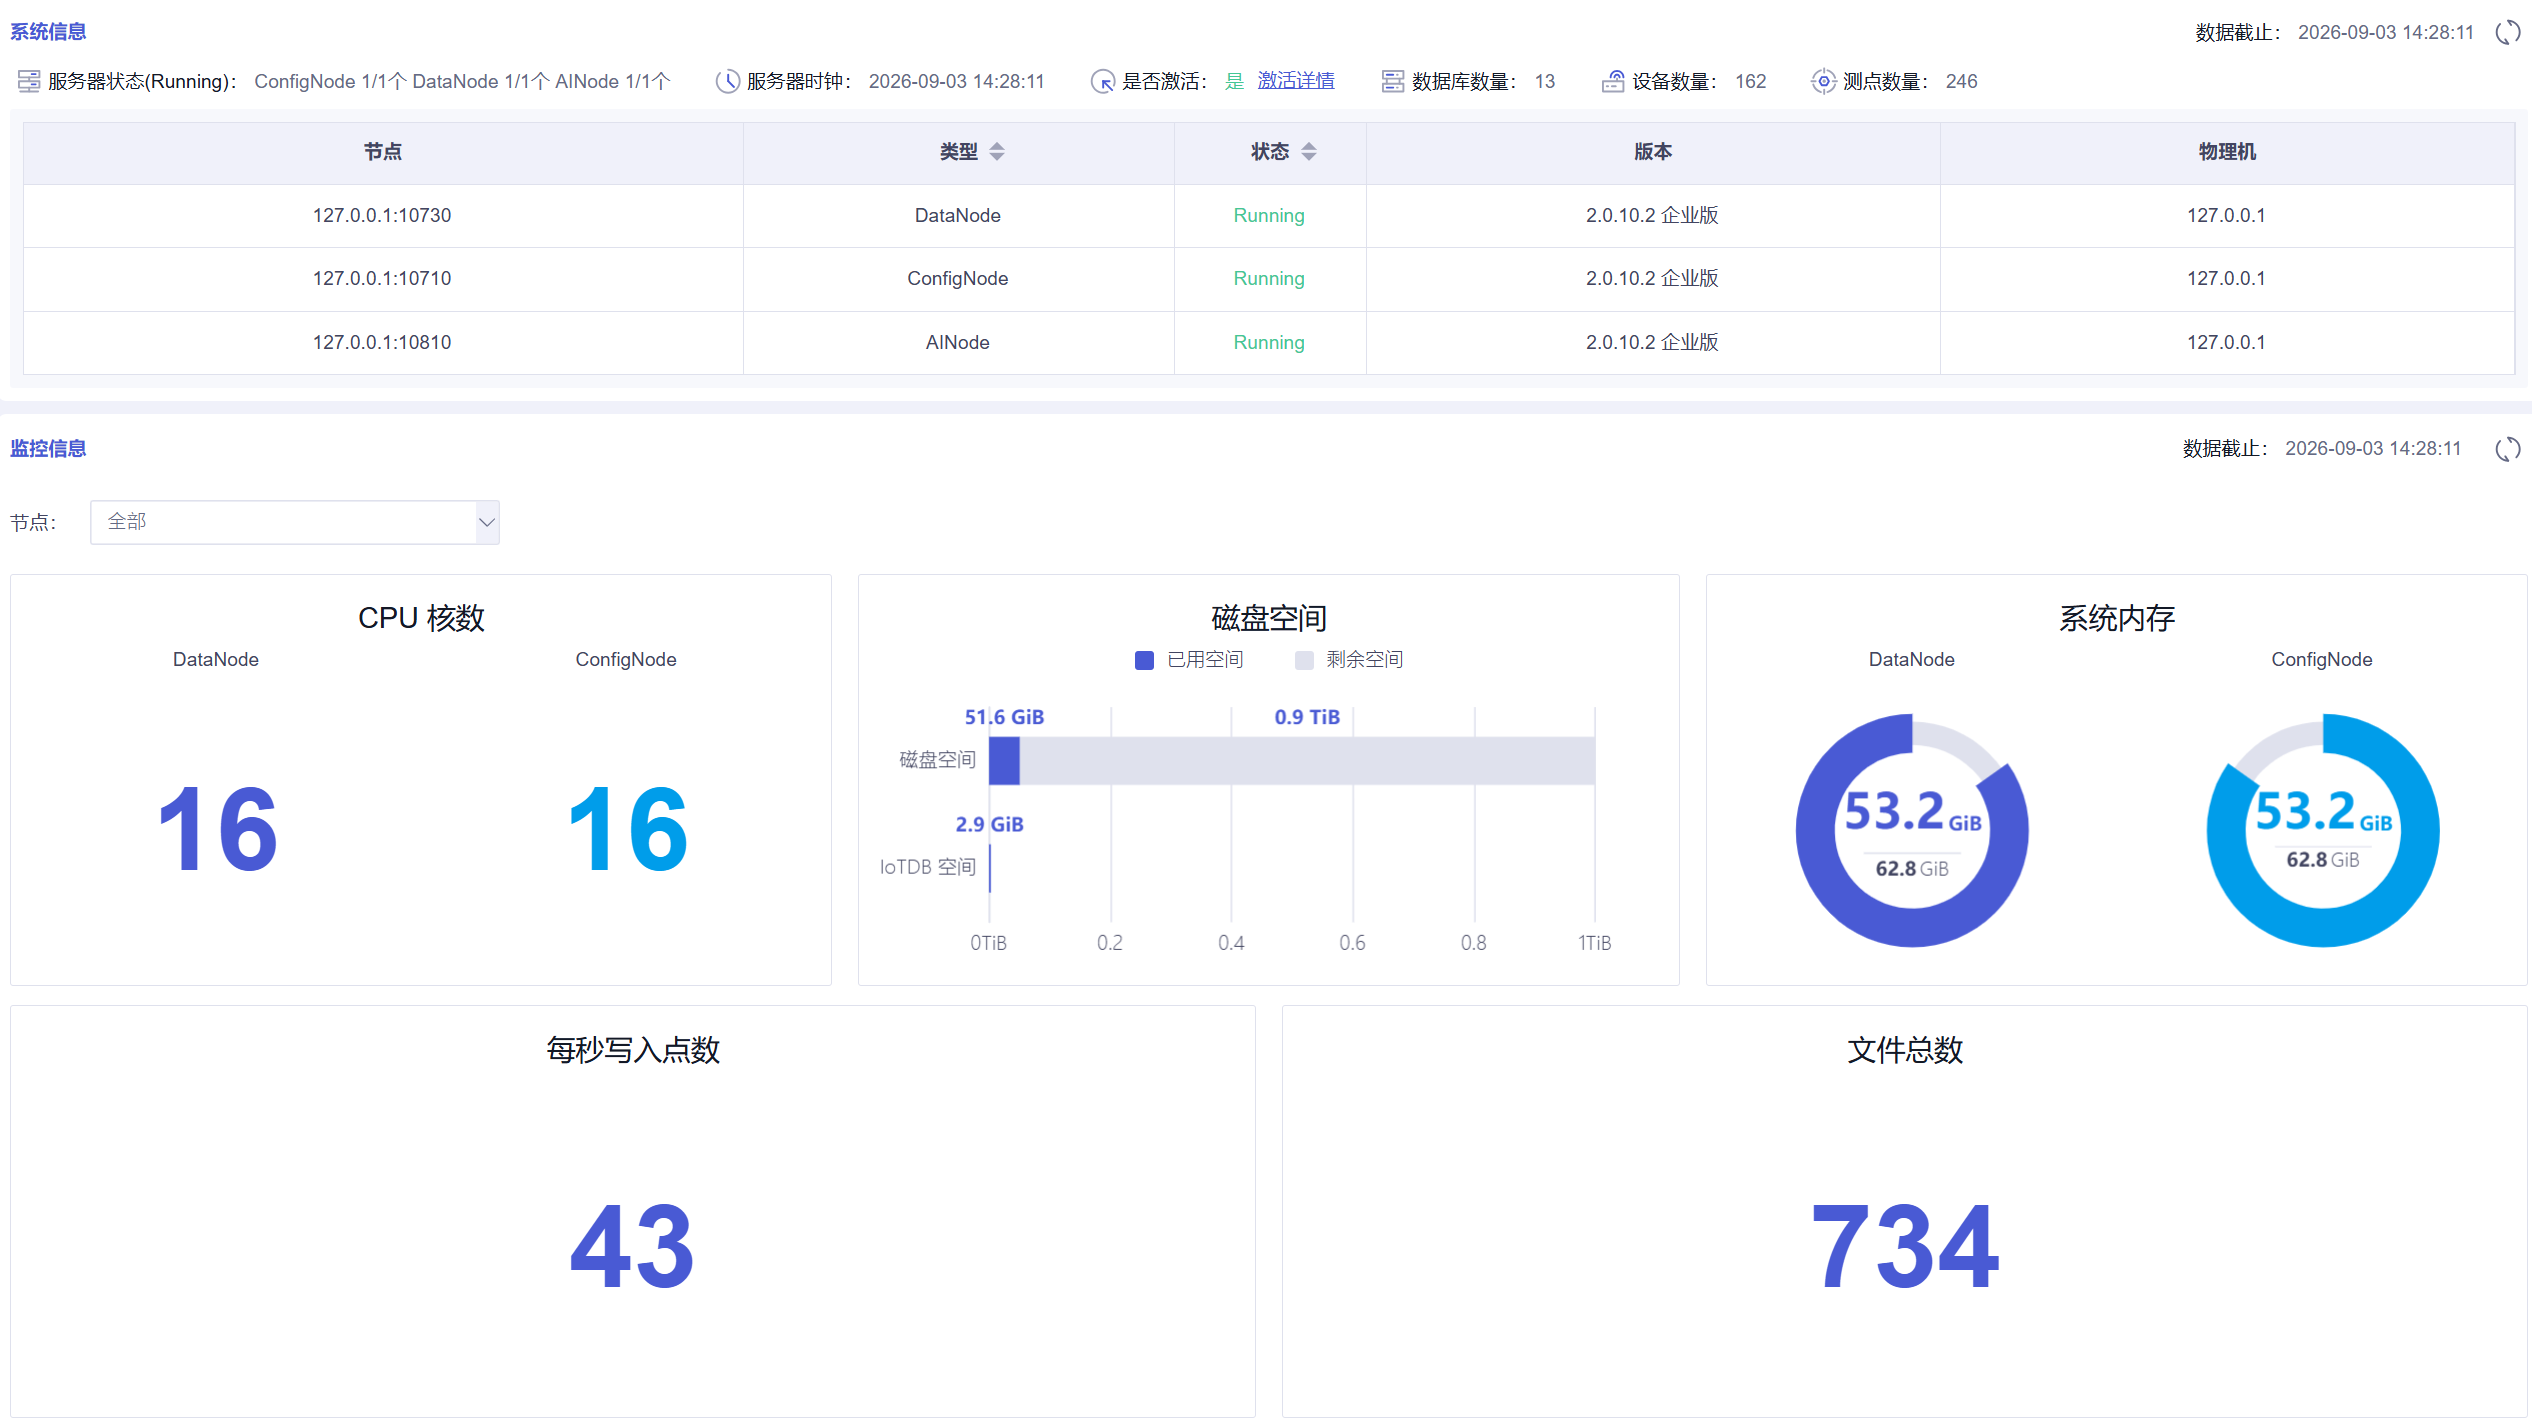2532x1422 pixels.
Task: Click the 2.9 GiB IoTDB space label
Action: (989, 824)
